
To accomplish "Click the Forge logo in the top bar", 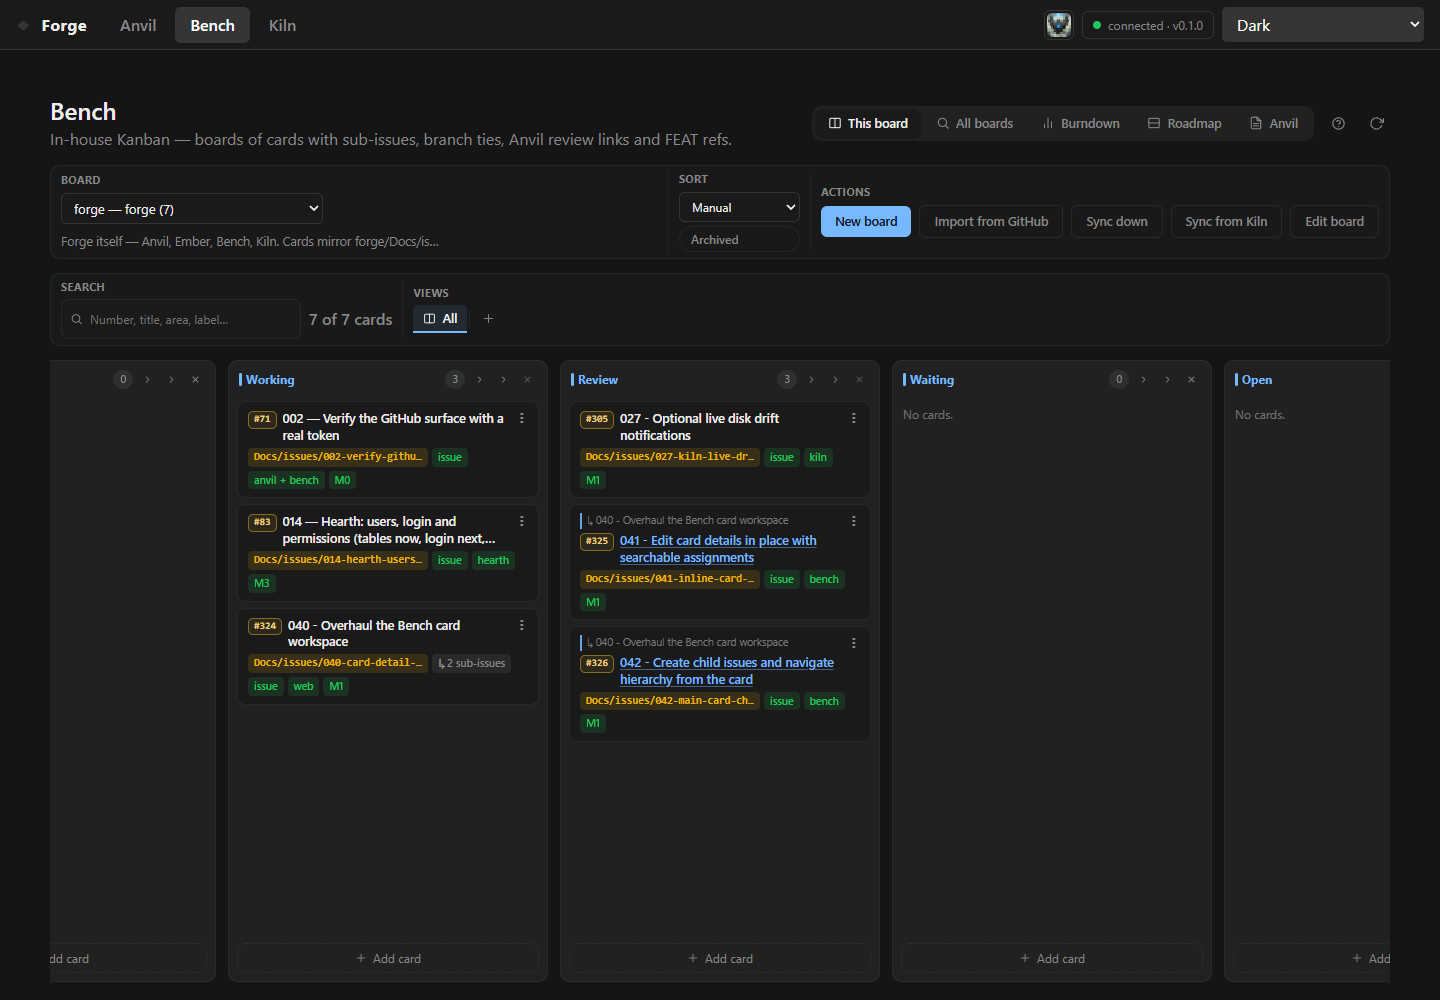I will (x=53, y=25).
